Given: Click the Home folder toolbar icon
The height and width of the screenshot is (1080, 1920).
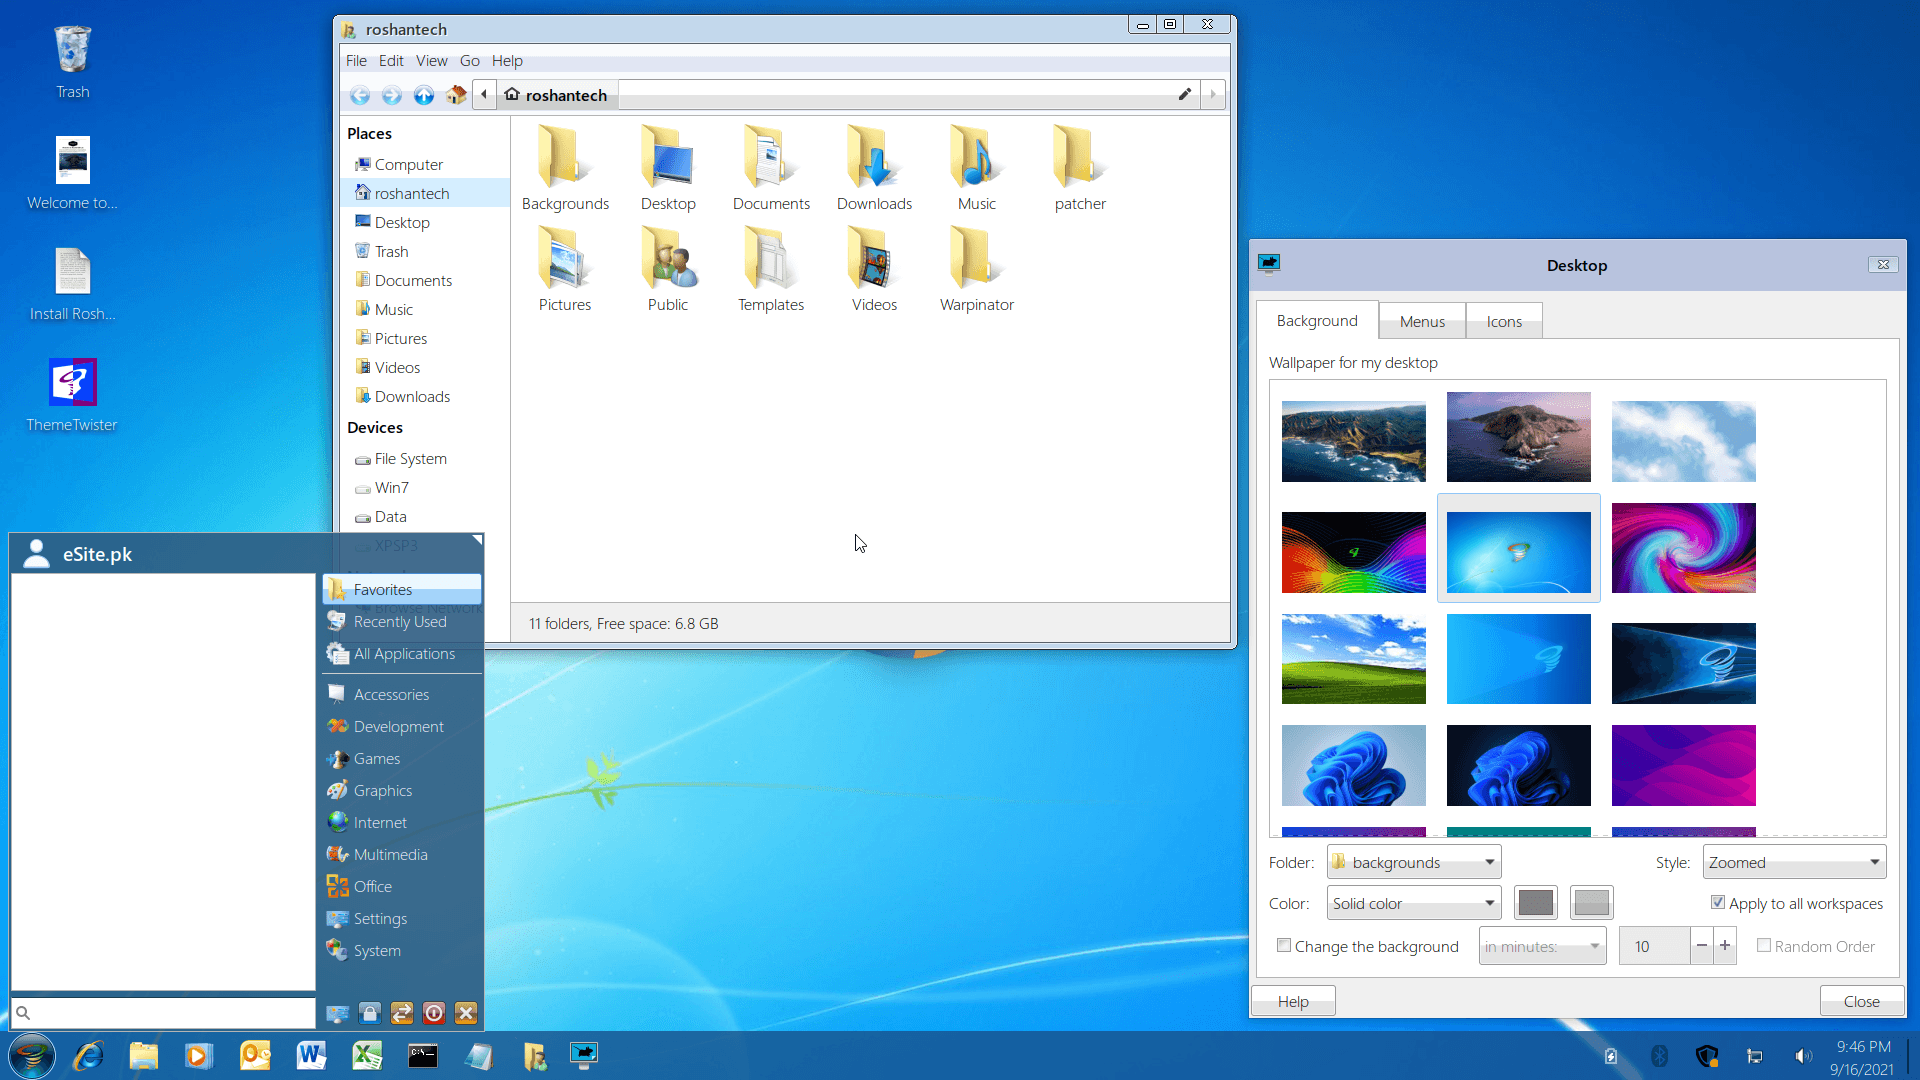Looking at the screenshot, I should pos(456,95).
